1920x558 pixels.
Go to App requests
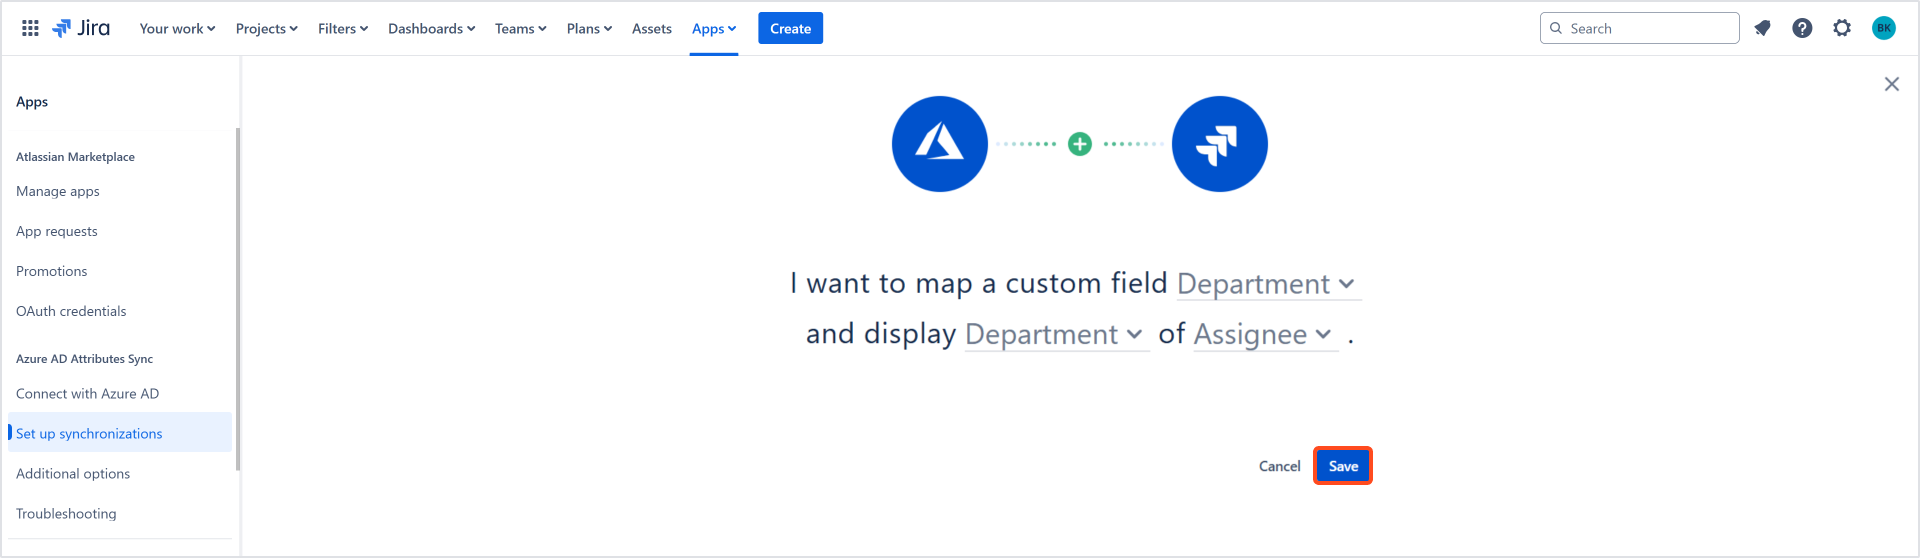[x=57, y=231]
